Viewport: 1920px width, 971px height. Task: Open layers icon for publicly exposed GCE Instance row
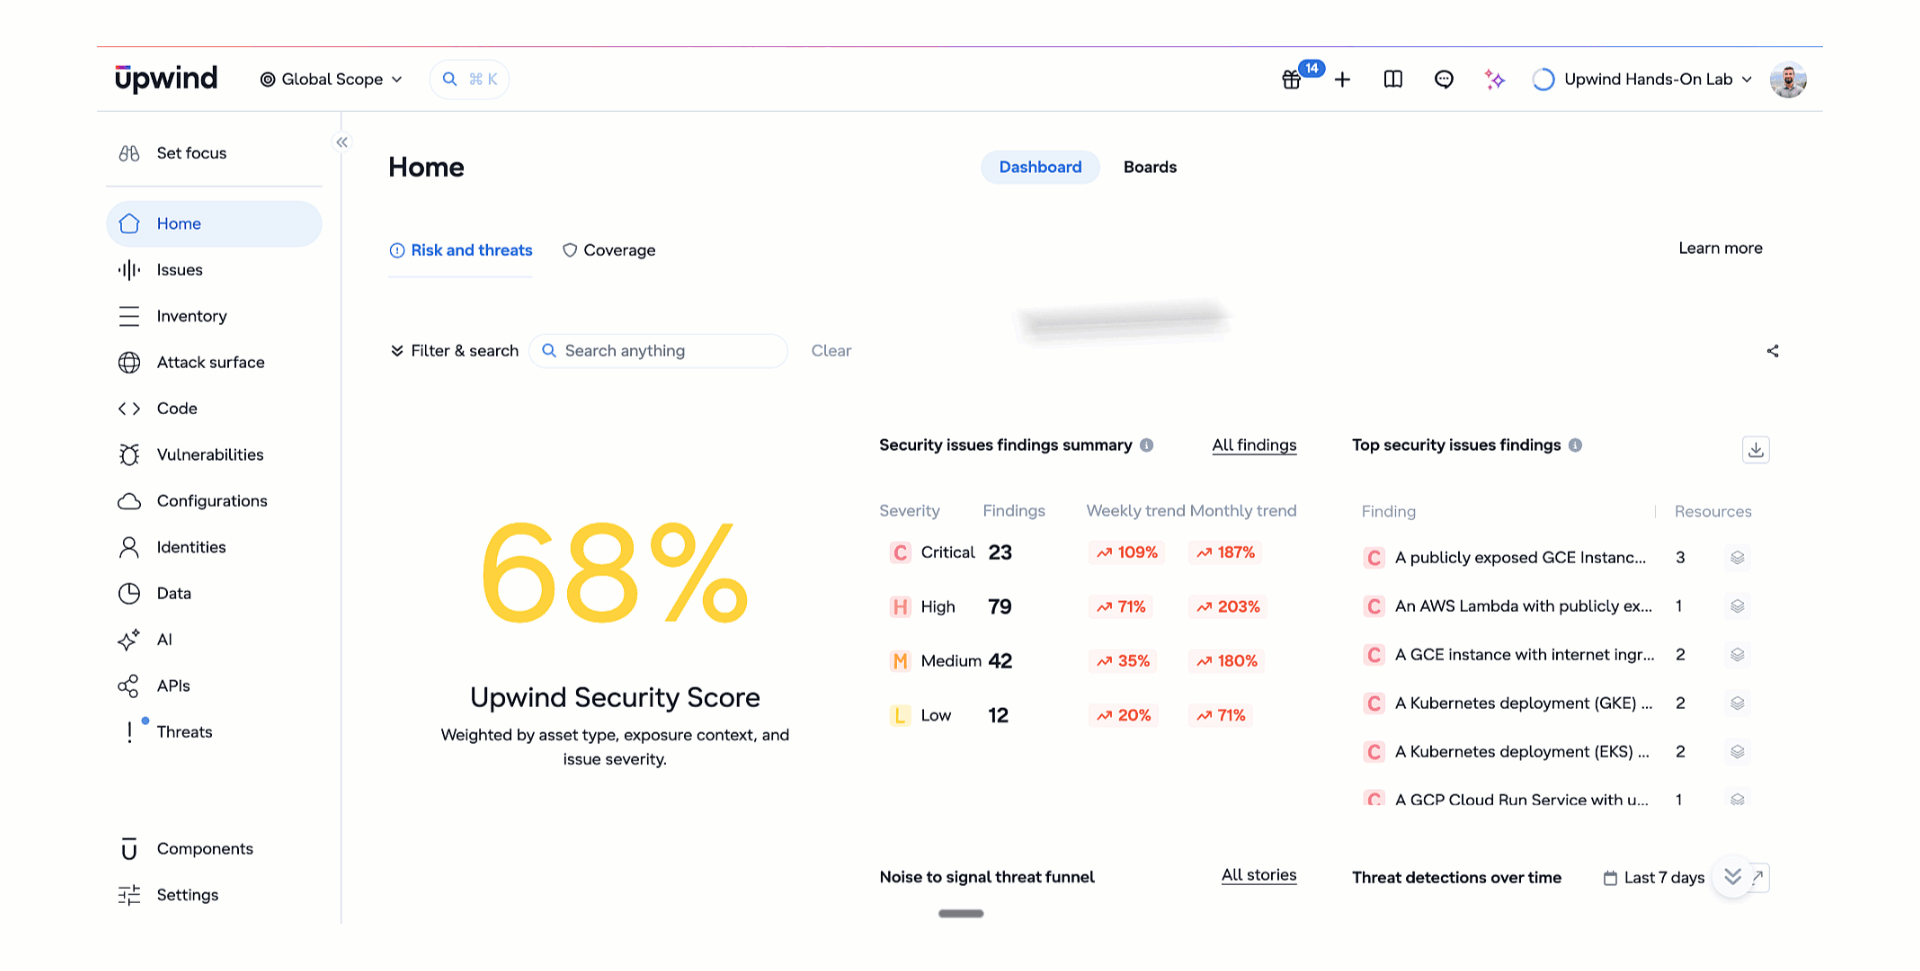[x=1738, y=558]
